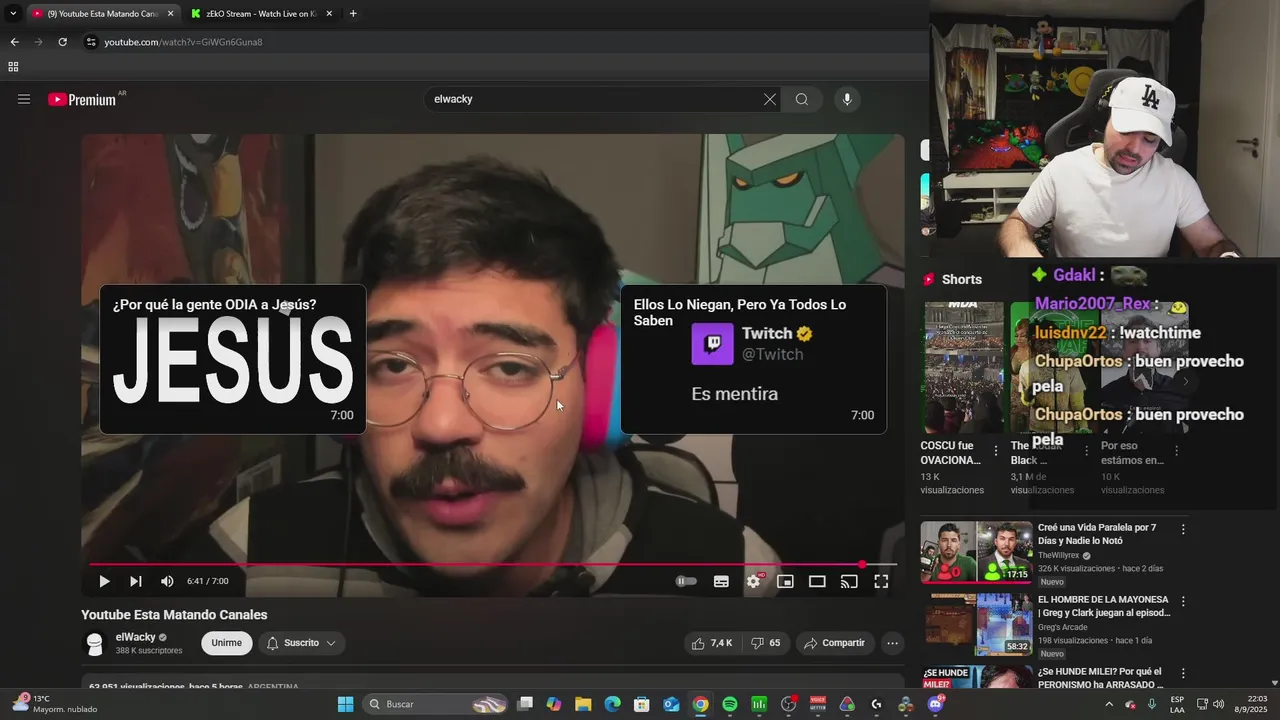
Task: Open more actions menu beside Compartir
Action: [x=893, y=643]
